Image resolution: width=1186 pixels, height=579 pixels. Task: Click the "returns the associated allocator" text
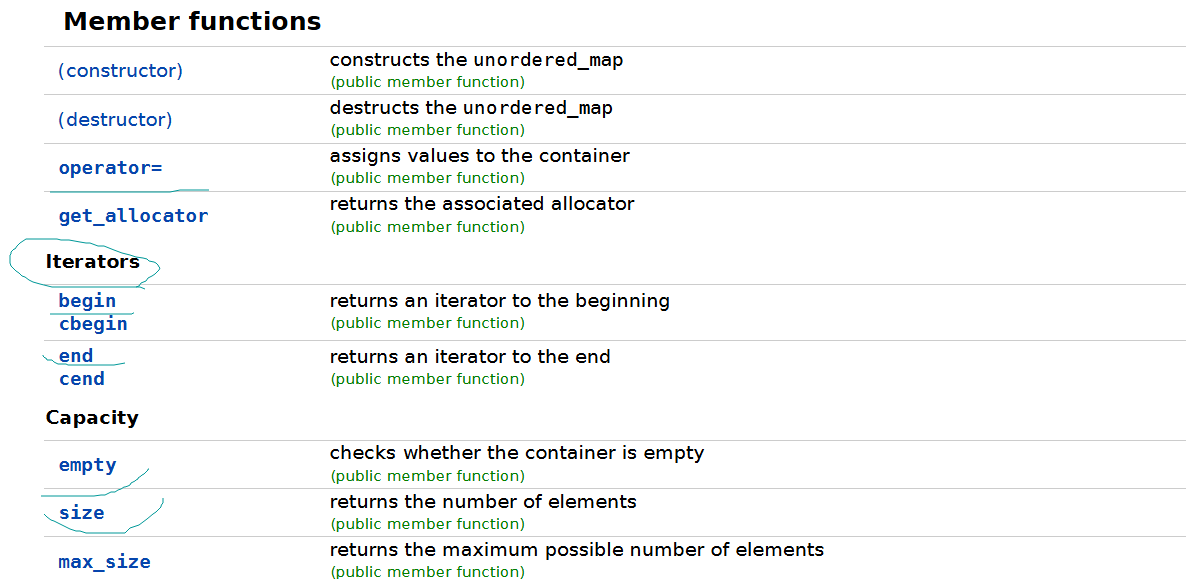click(x=482, y=204)
